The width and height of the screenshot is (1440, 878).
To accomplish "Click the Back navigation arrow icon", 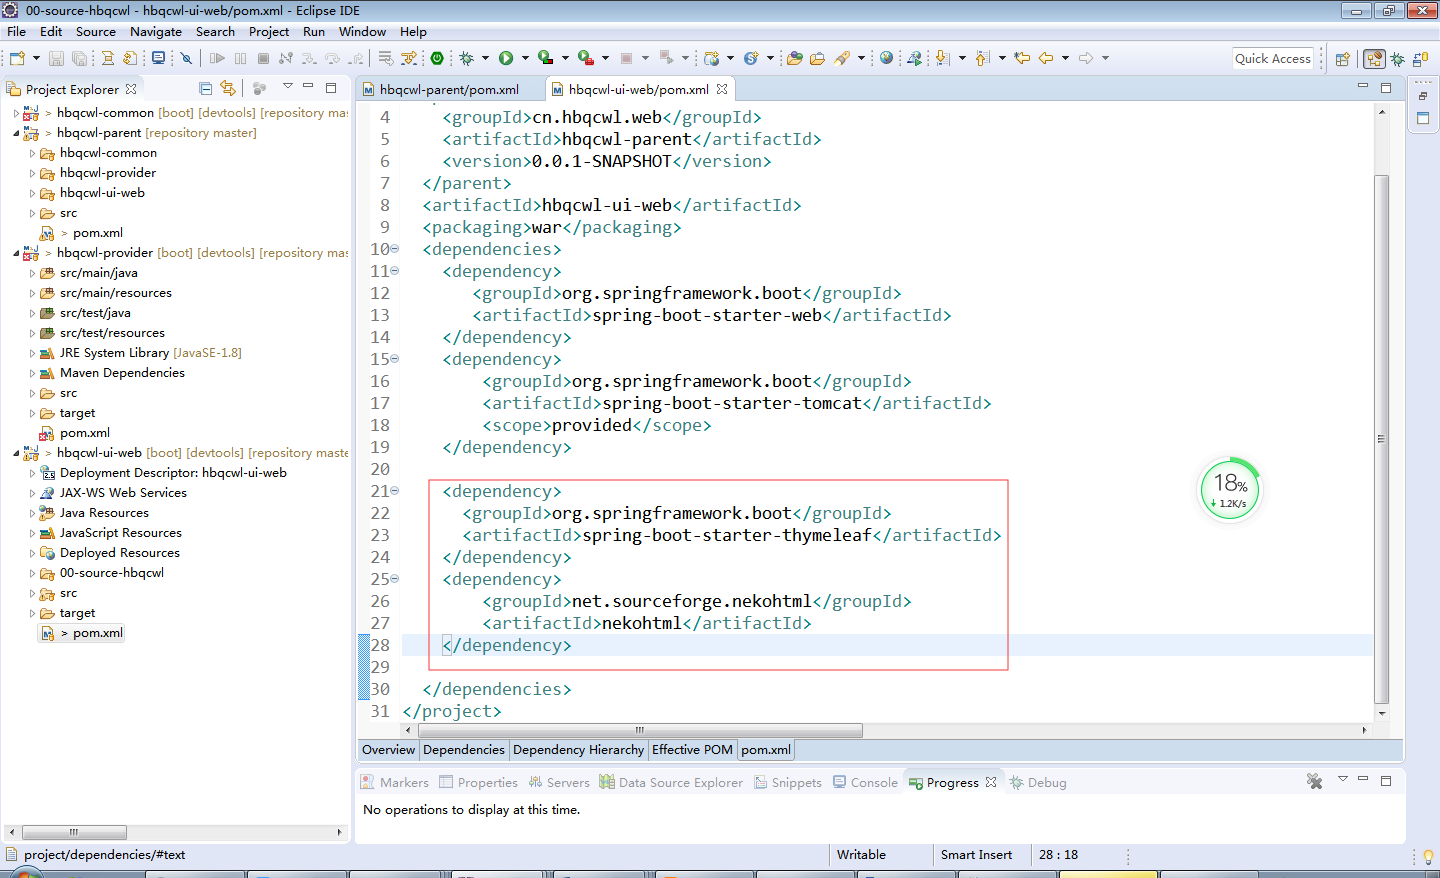I will [1046, 58].
